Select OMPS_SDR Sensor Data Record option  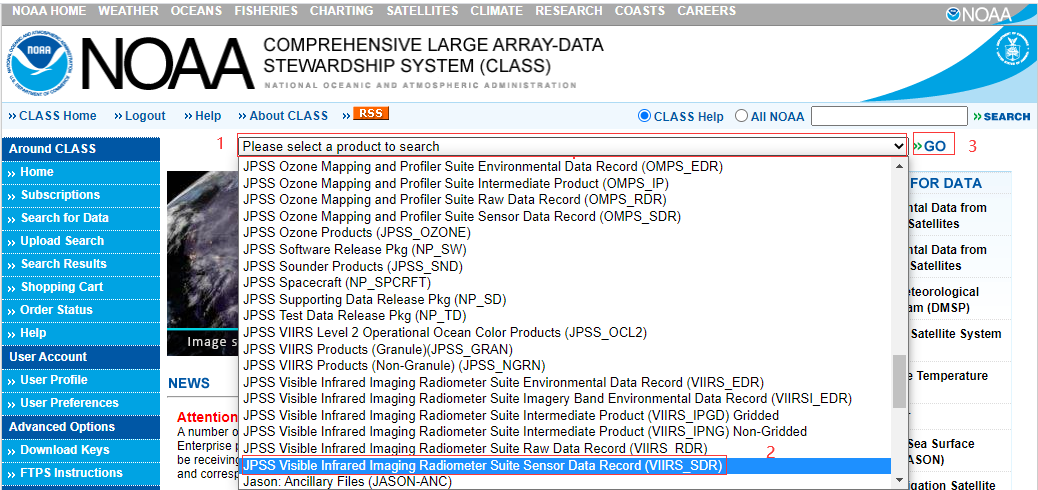click(565, 216)
